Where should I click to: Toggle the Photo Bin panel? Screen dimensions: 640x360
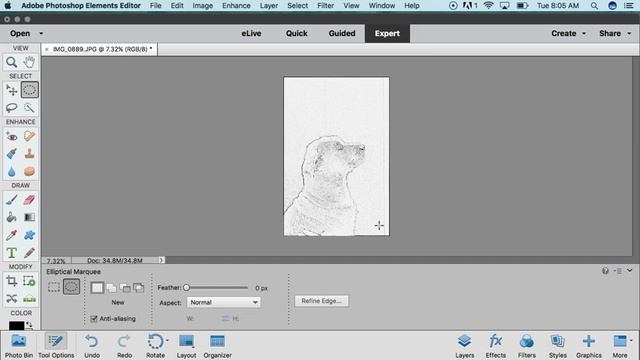click(x=19, y=345)
